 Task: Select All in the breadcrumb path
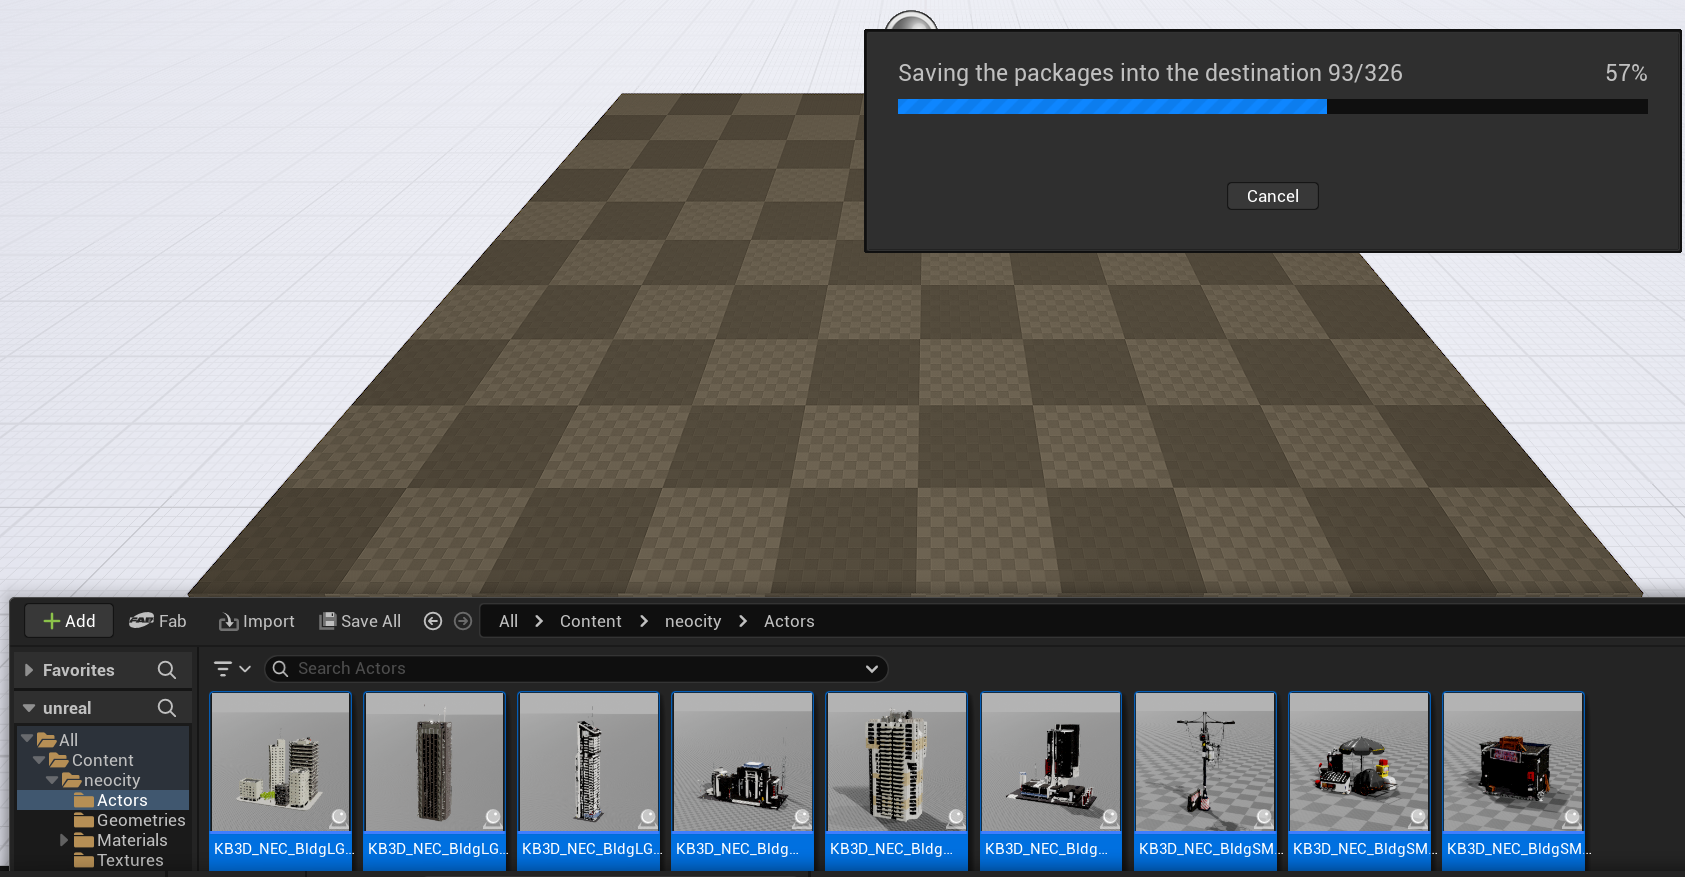click(508, 621)
